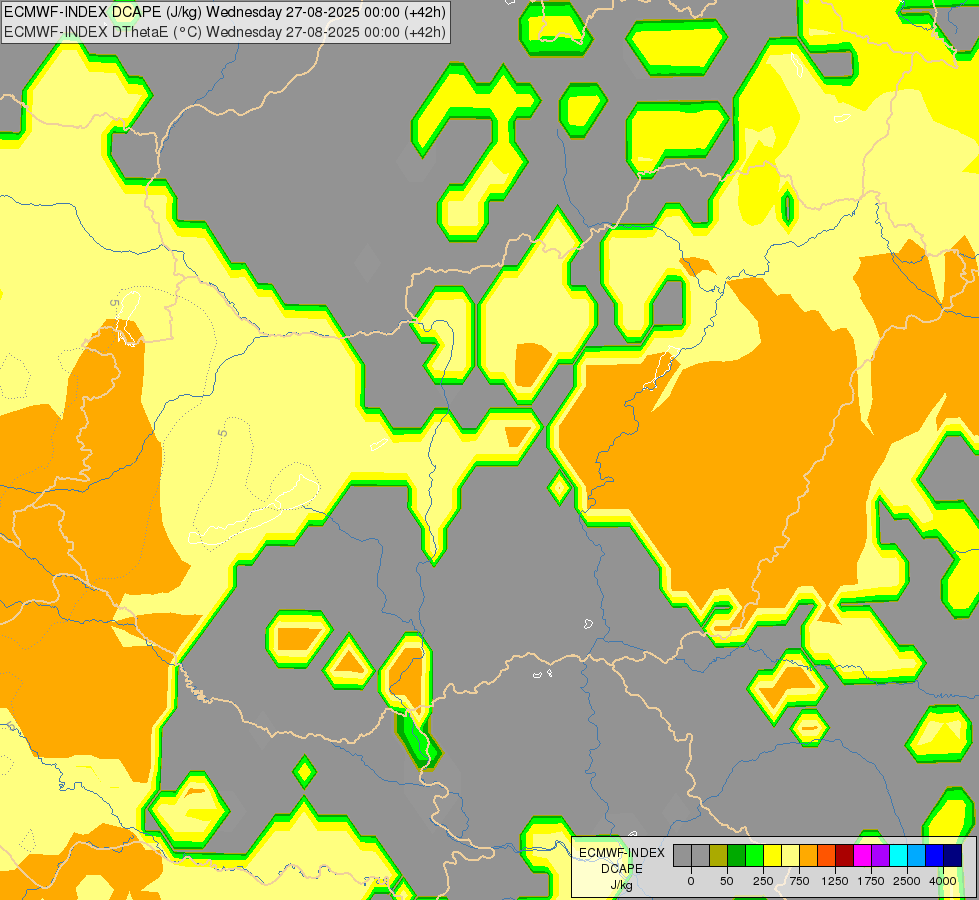Select the bright yellow legend swatch
Image resolution: width=979 pixels, height=900 pixels.
tap(772, 855)
